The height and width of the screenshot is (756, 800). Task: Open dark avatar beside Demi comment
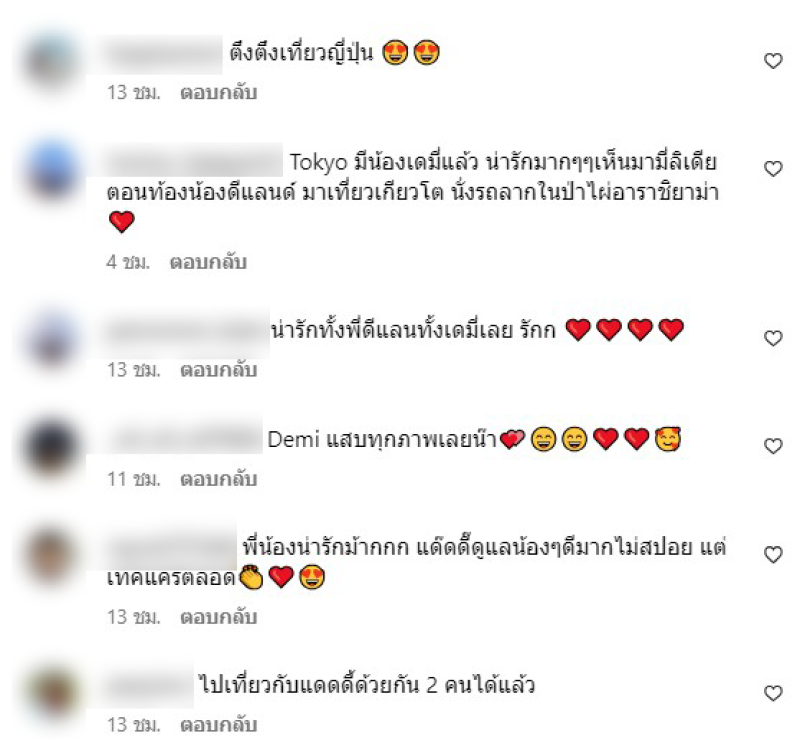[51, 446]
